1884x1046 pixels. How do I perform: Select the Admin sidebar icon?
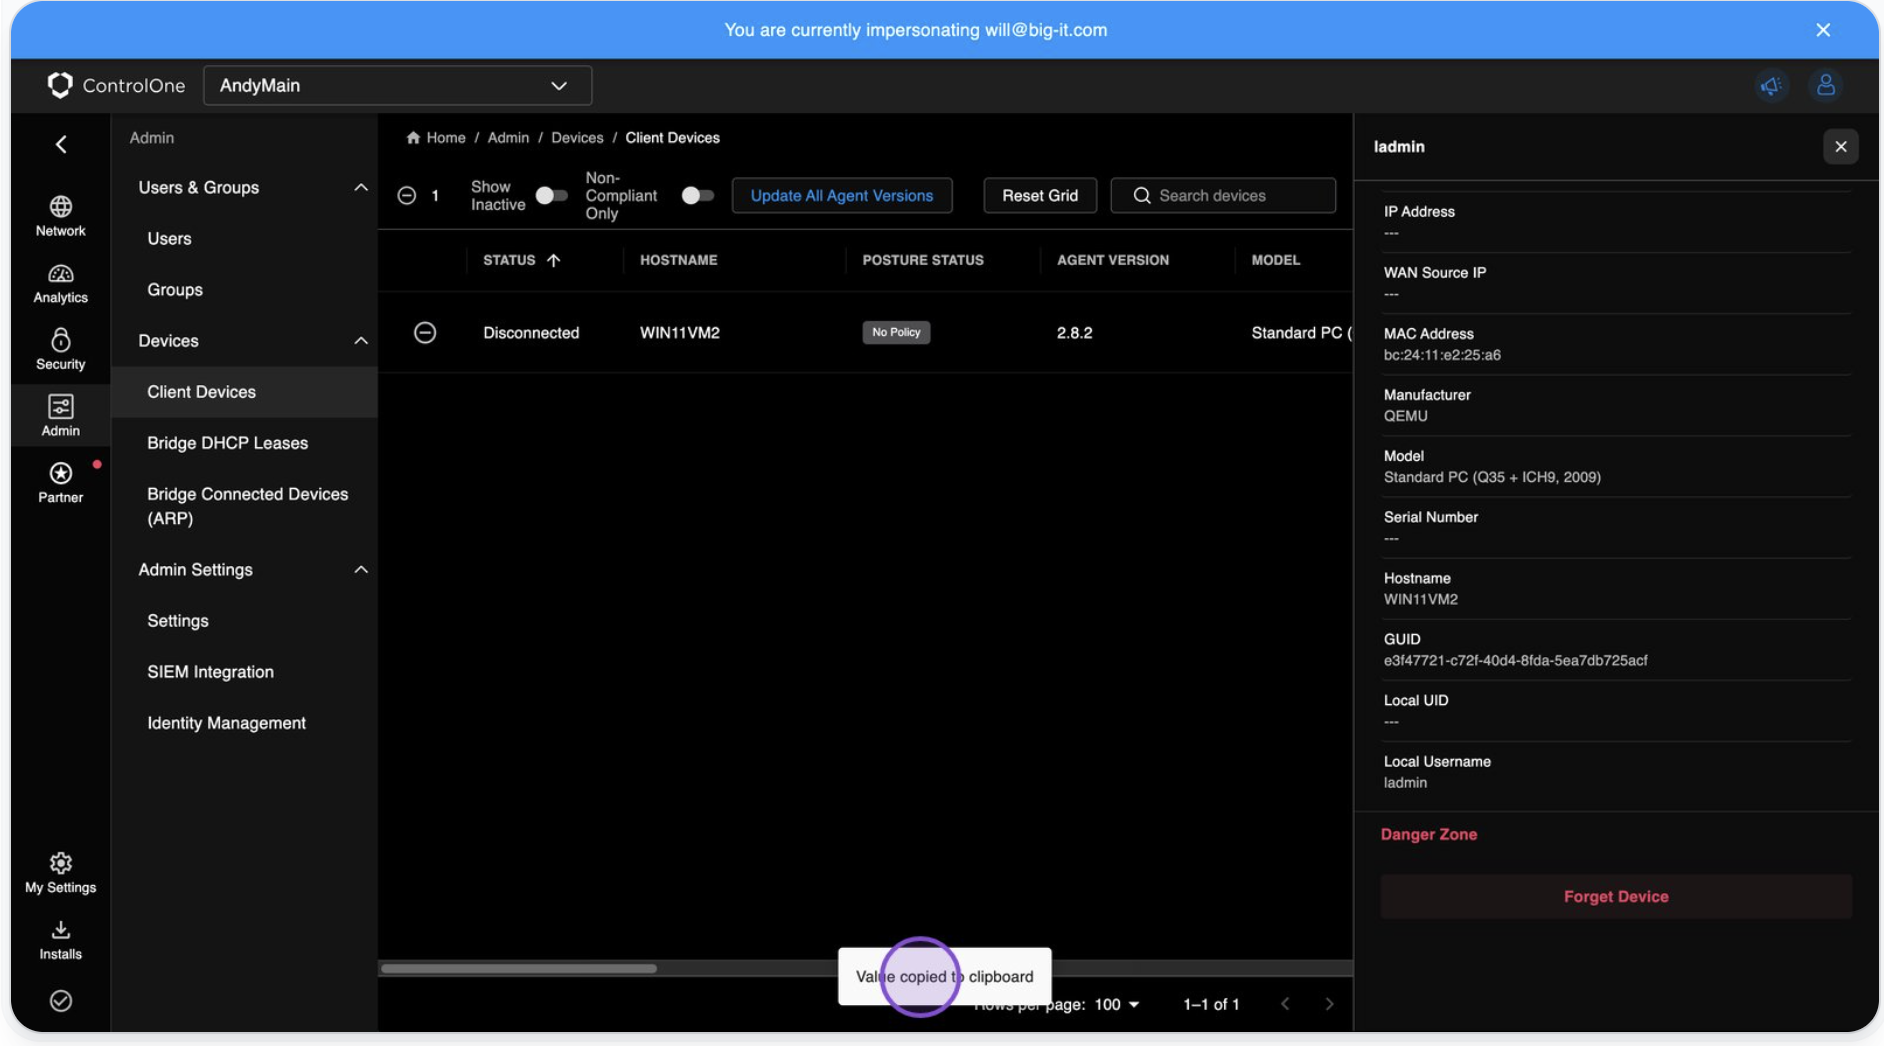pos(60,415)
